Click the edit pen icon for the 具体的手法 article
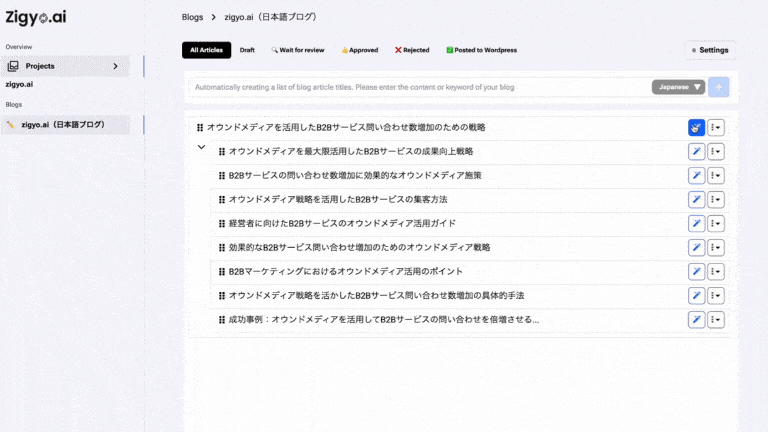The image size is (768, 432). 696,296
